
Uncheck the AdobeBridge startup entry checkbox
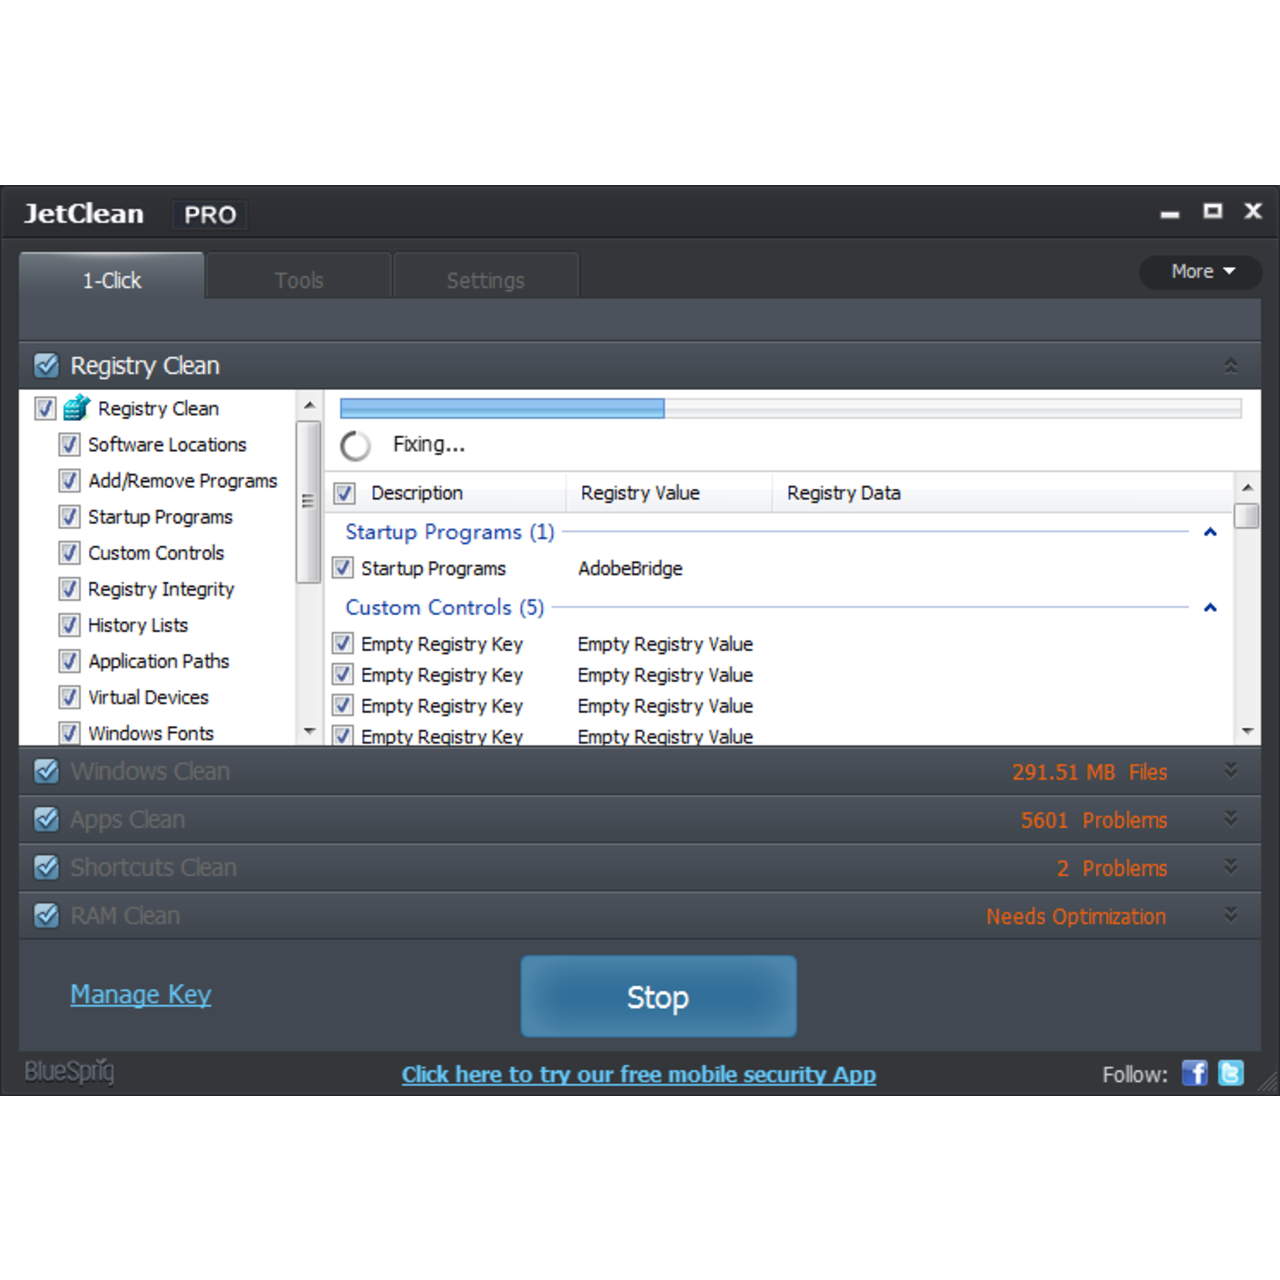343,567
